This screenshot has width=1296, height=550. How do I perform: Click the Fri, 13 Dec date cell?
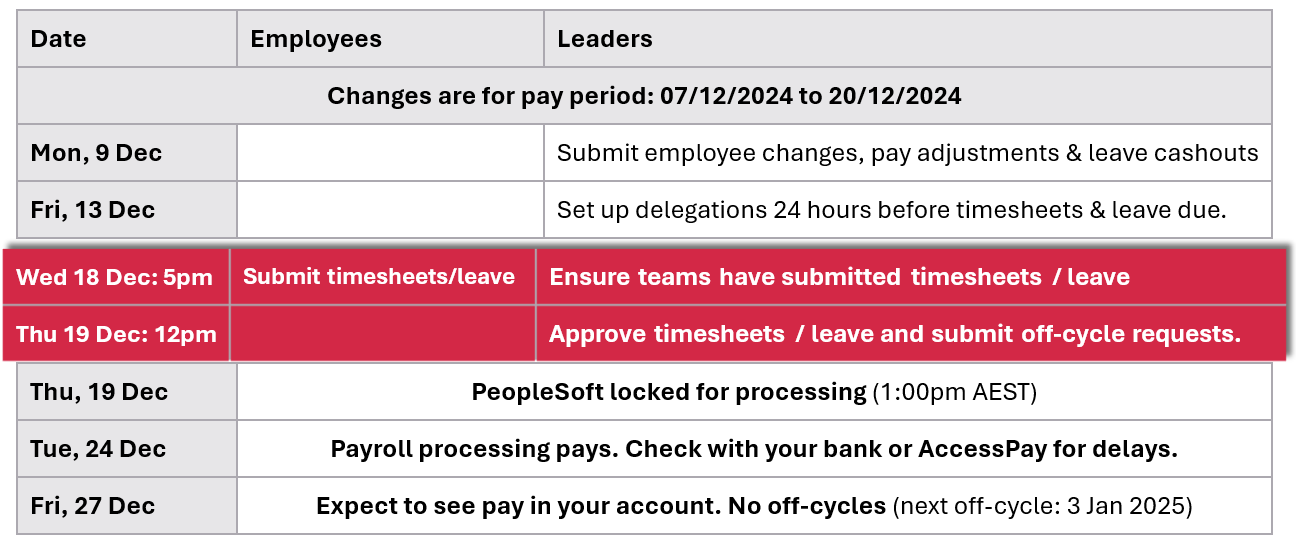(x=93, y=210)
